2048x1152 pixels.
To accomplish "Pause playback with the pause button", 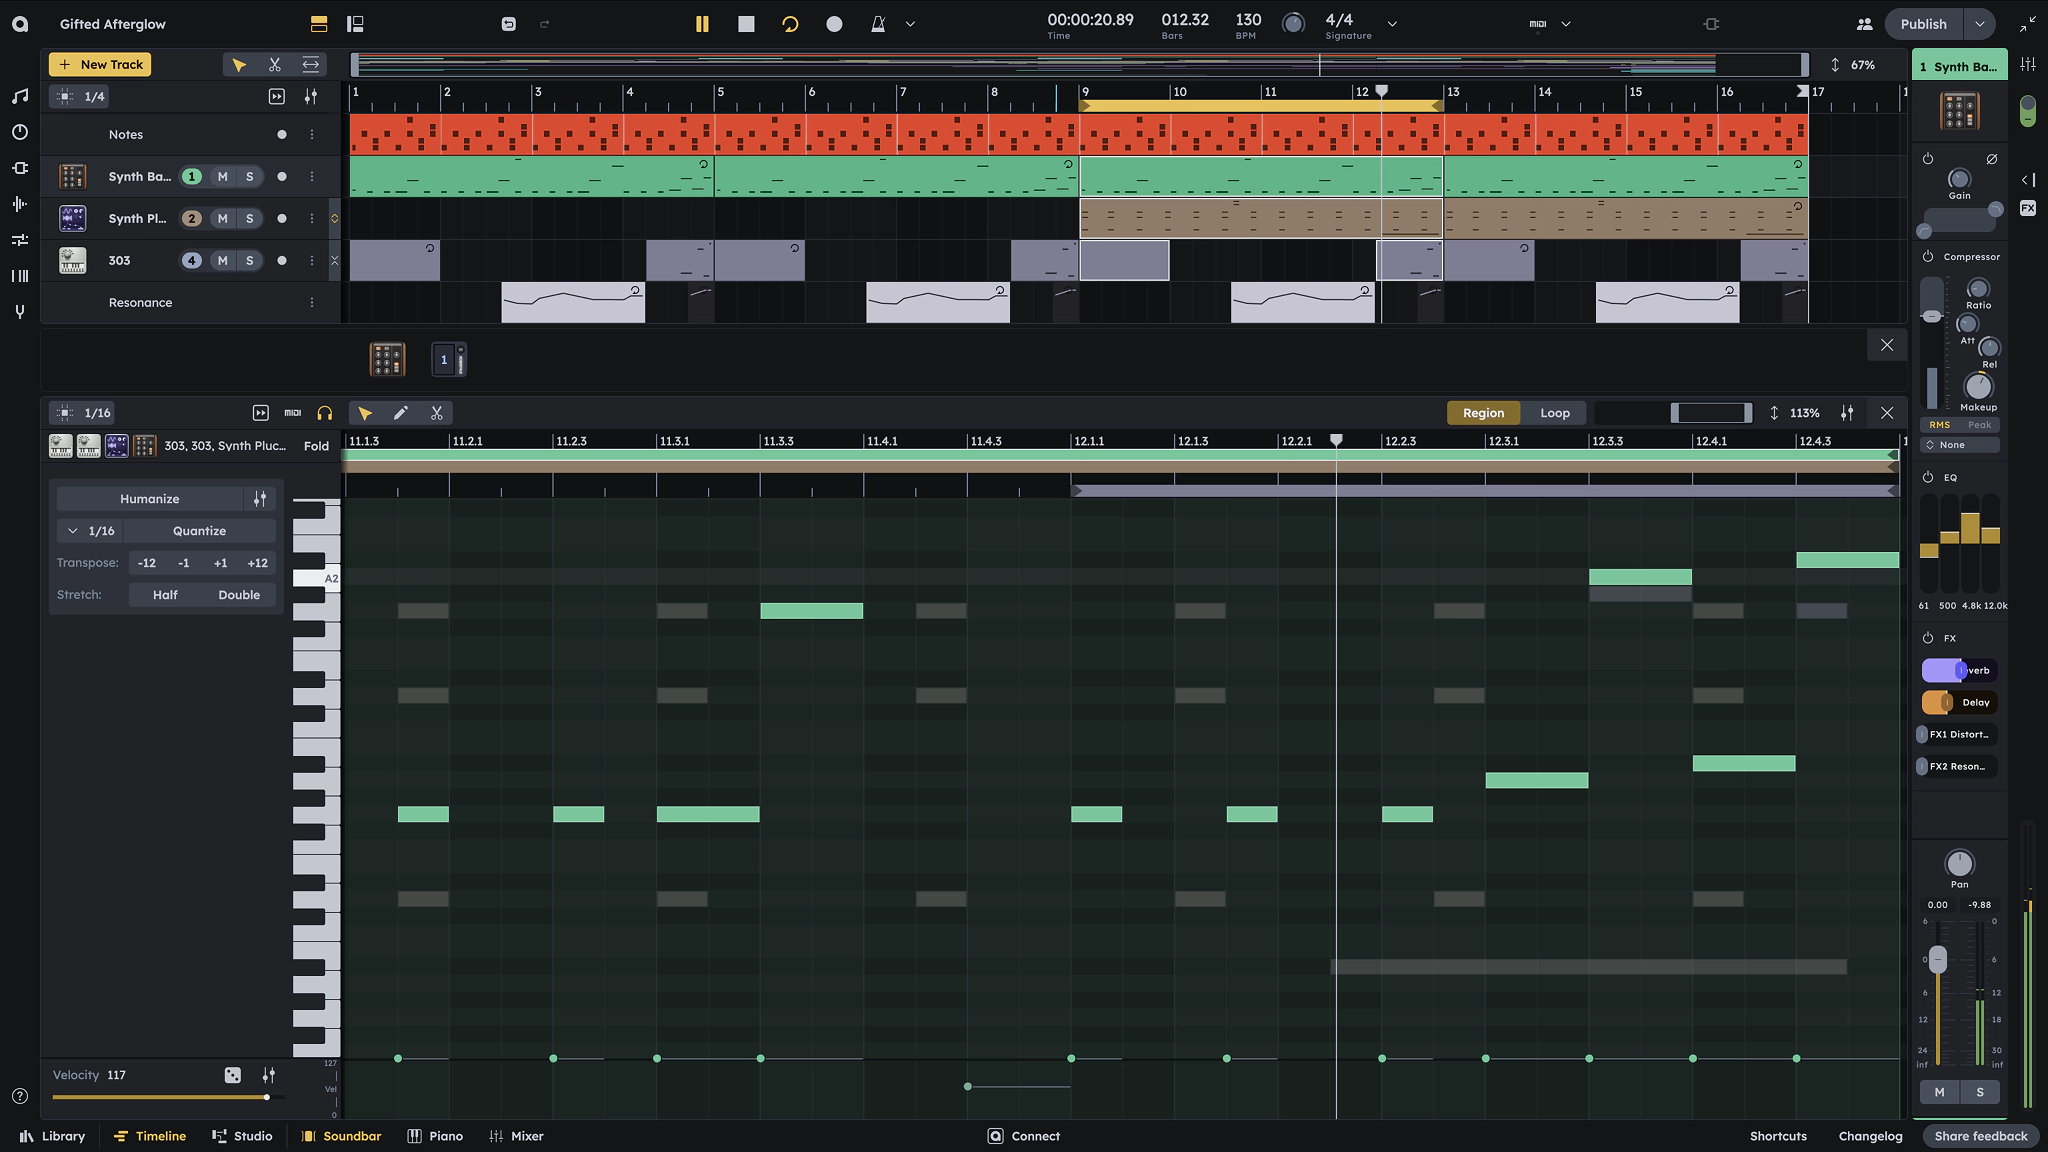I will (x=702, y=24).
